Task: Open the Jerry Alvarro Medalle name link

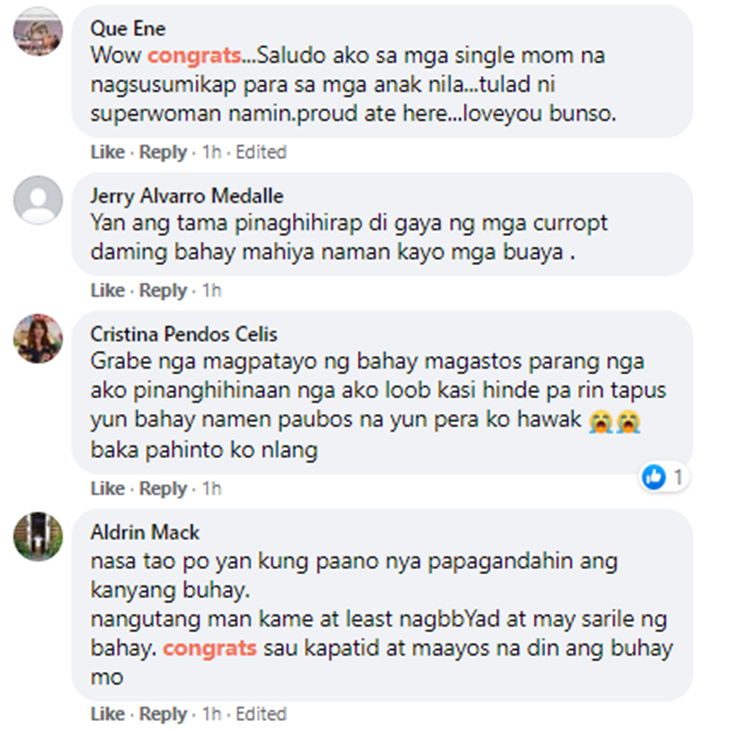Action: 187,196
